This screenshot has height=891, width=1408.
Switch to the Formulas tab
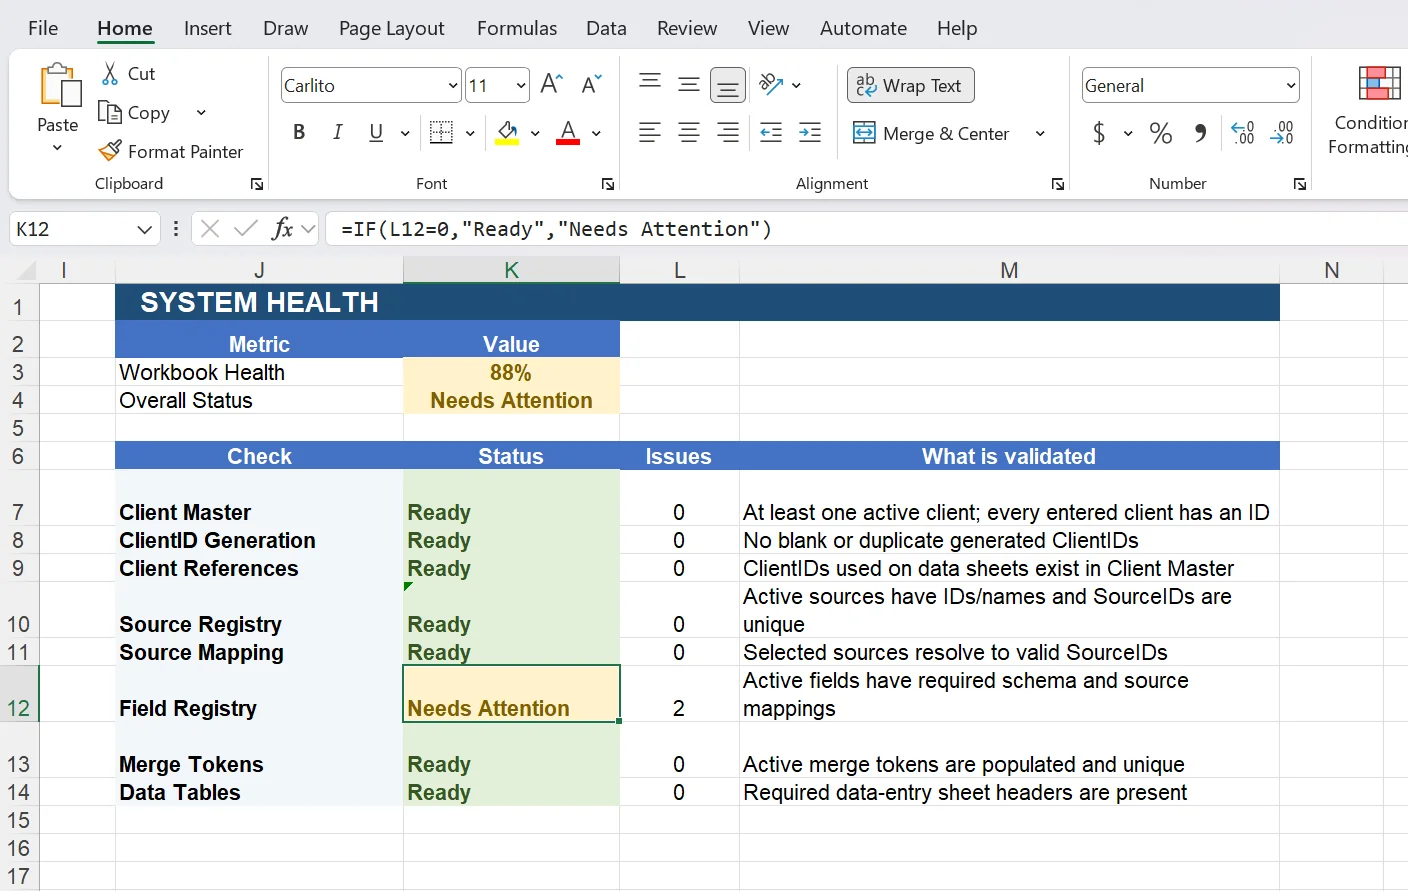517,28
